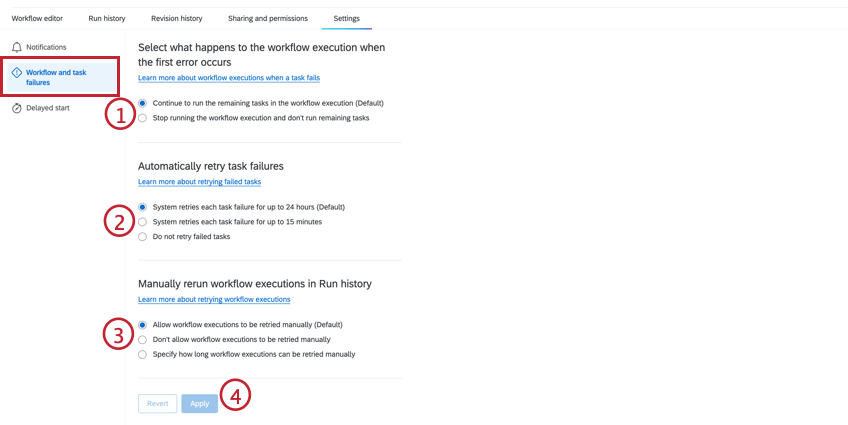Open the Revision history tab
Viewport: 848px width, 425px height.
click(x=176, y=18)
